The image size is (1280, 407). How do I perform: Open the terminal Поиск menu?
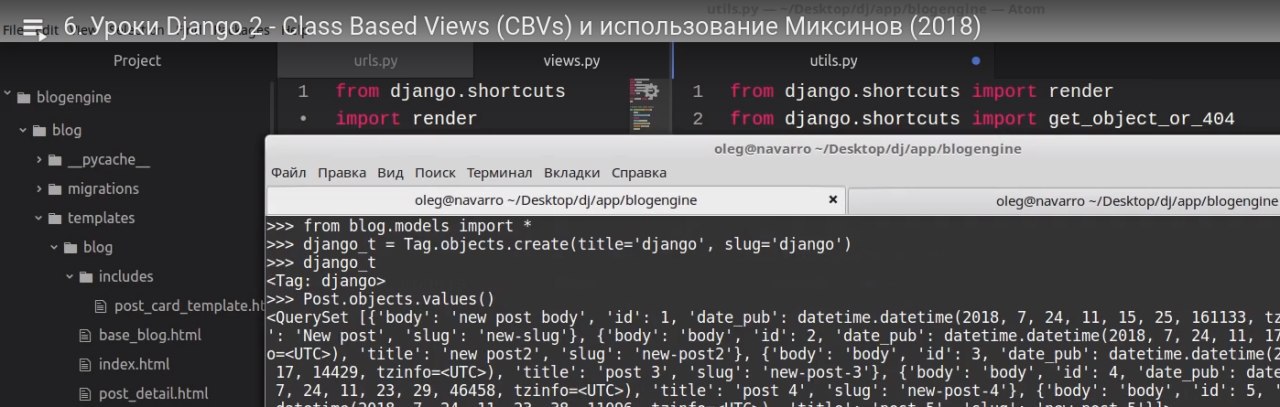435,173
